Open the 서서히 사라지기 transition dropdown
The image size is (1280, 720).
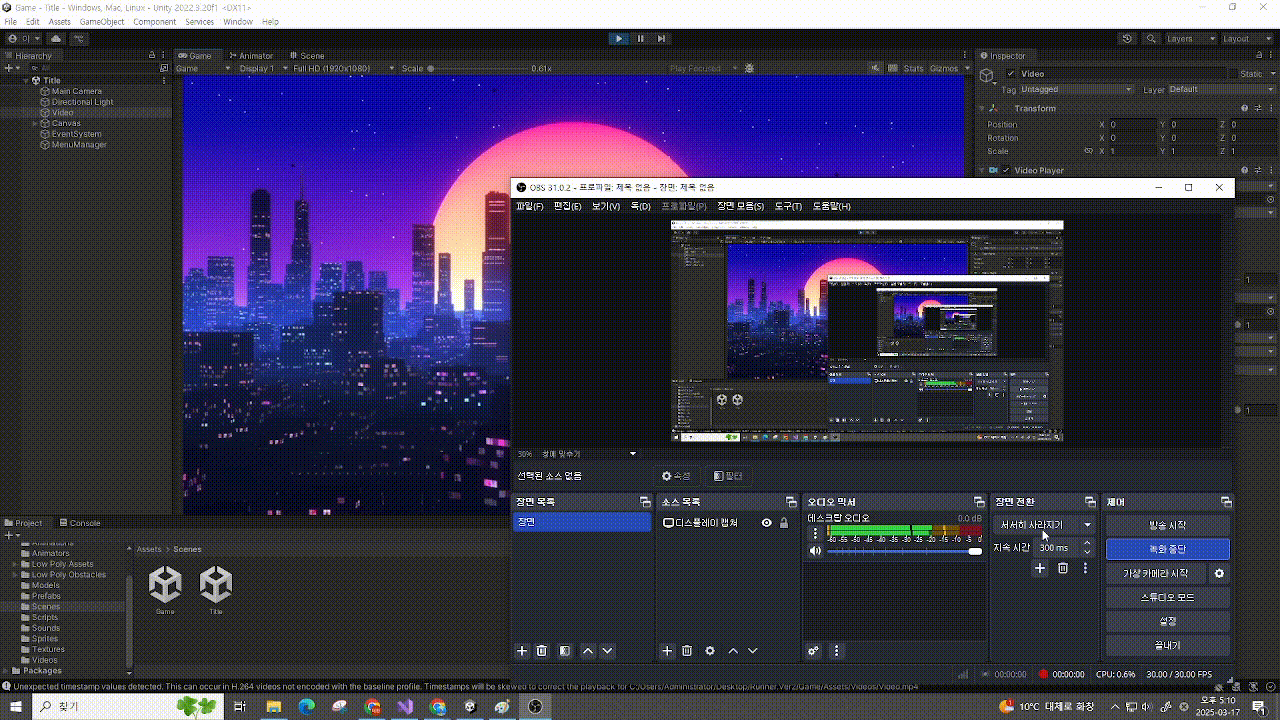click(1045, 525)
